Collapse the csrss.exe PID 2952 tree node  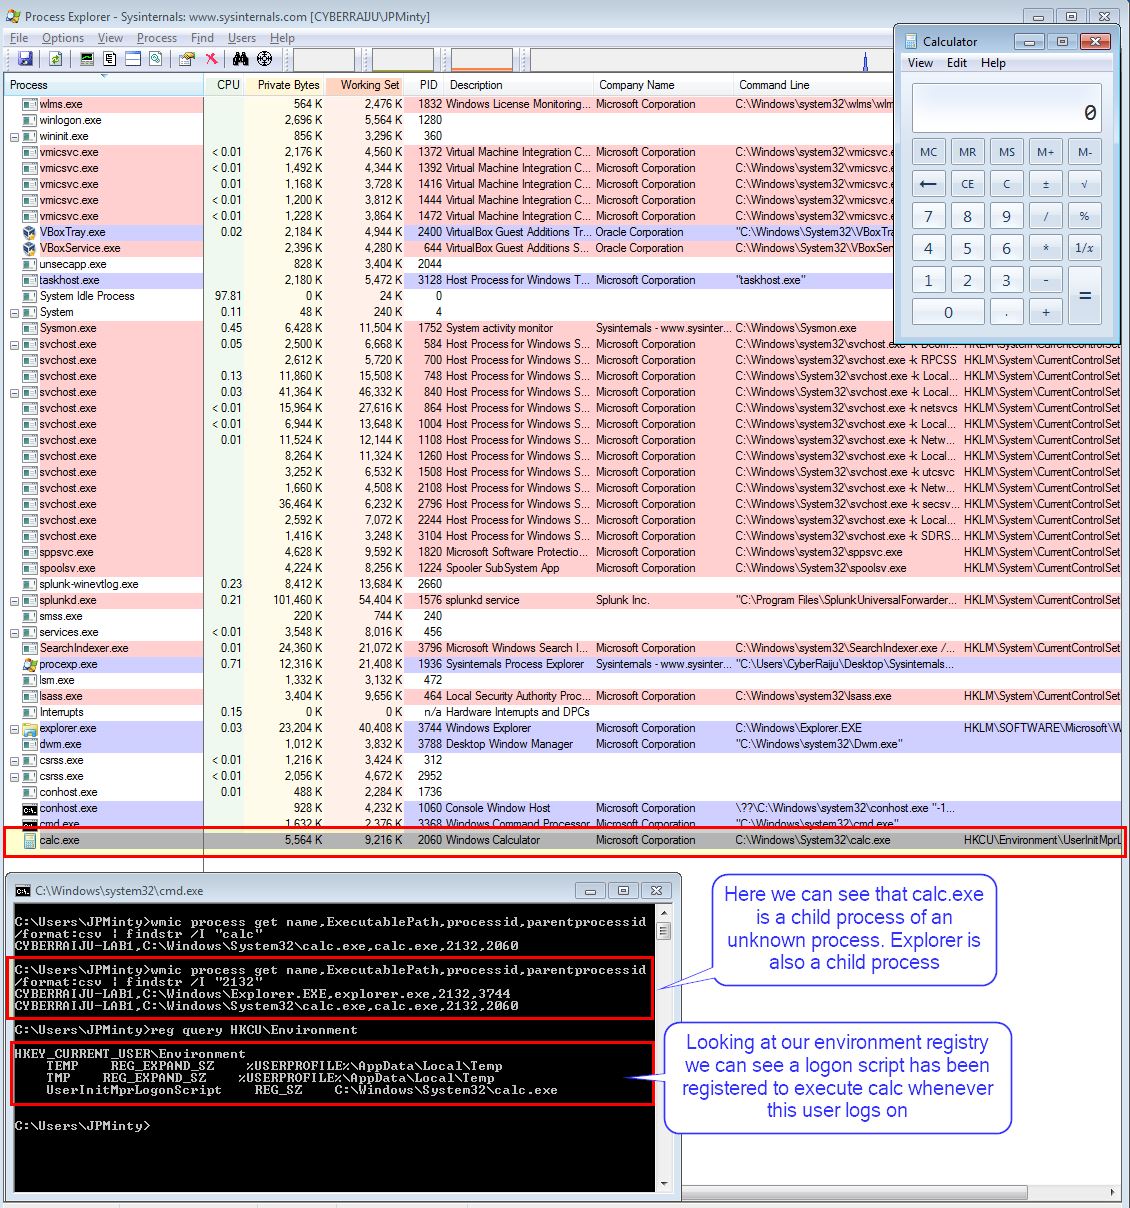tap(15, 776)
